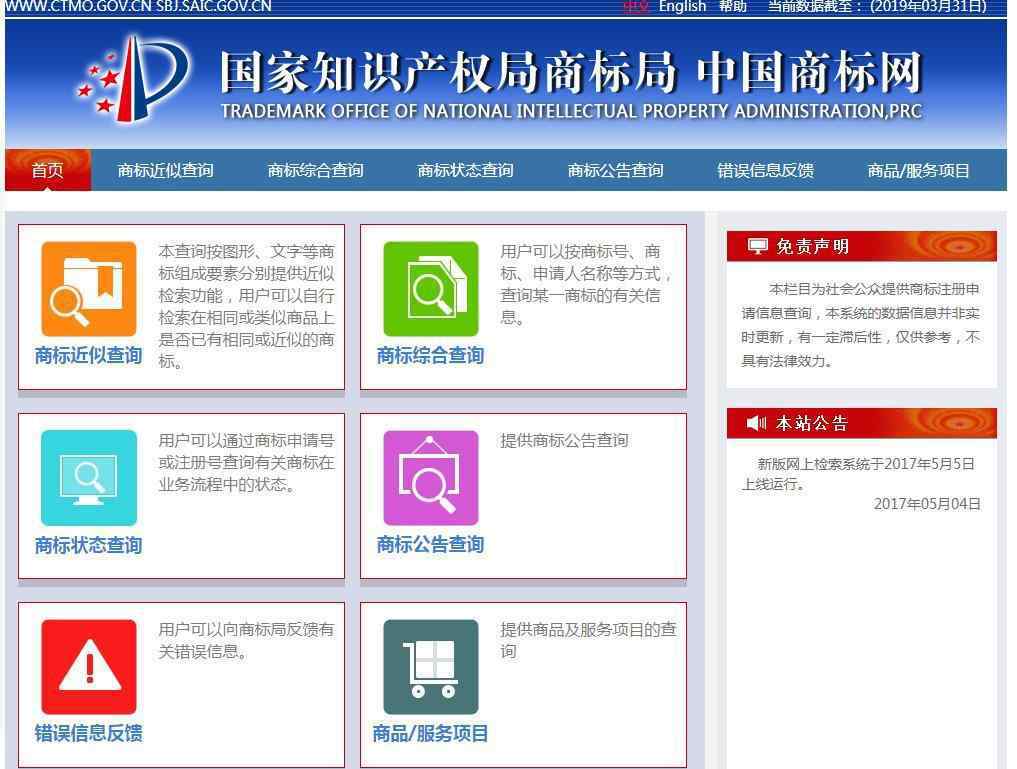Open 商标综合查询 in the navigation bar

(316, 171)
